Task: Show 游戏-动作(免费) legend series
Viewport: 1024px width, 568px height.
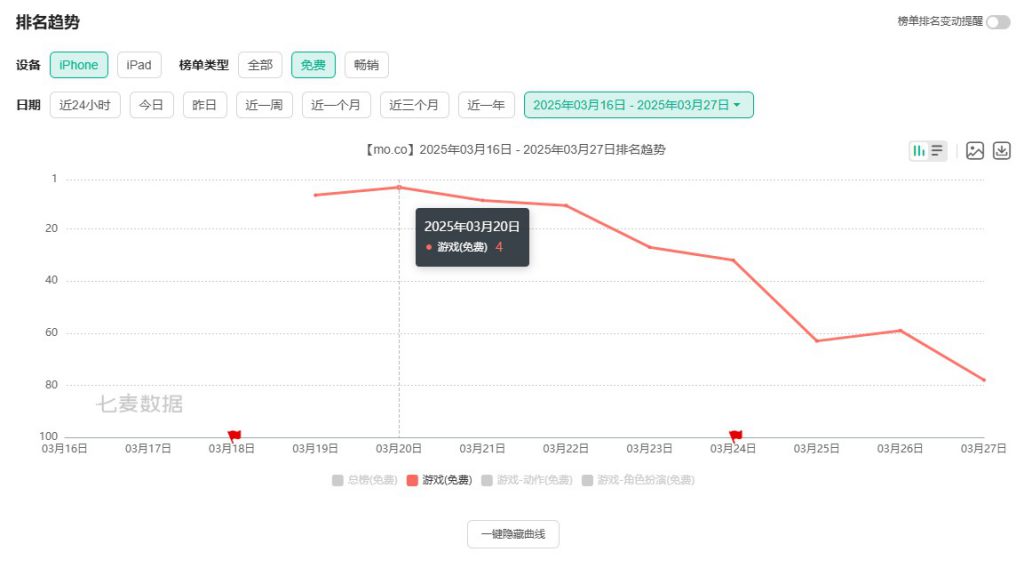Action: (x=526, y=480)
